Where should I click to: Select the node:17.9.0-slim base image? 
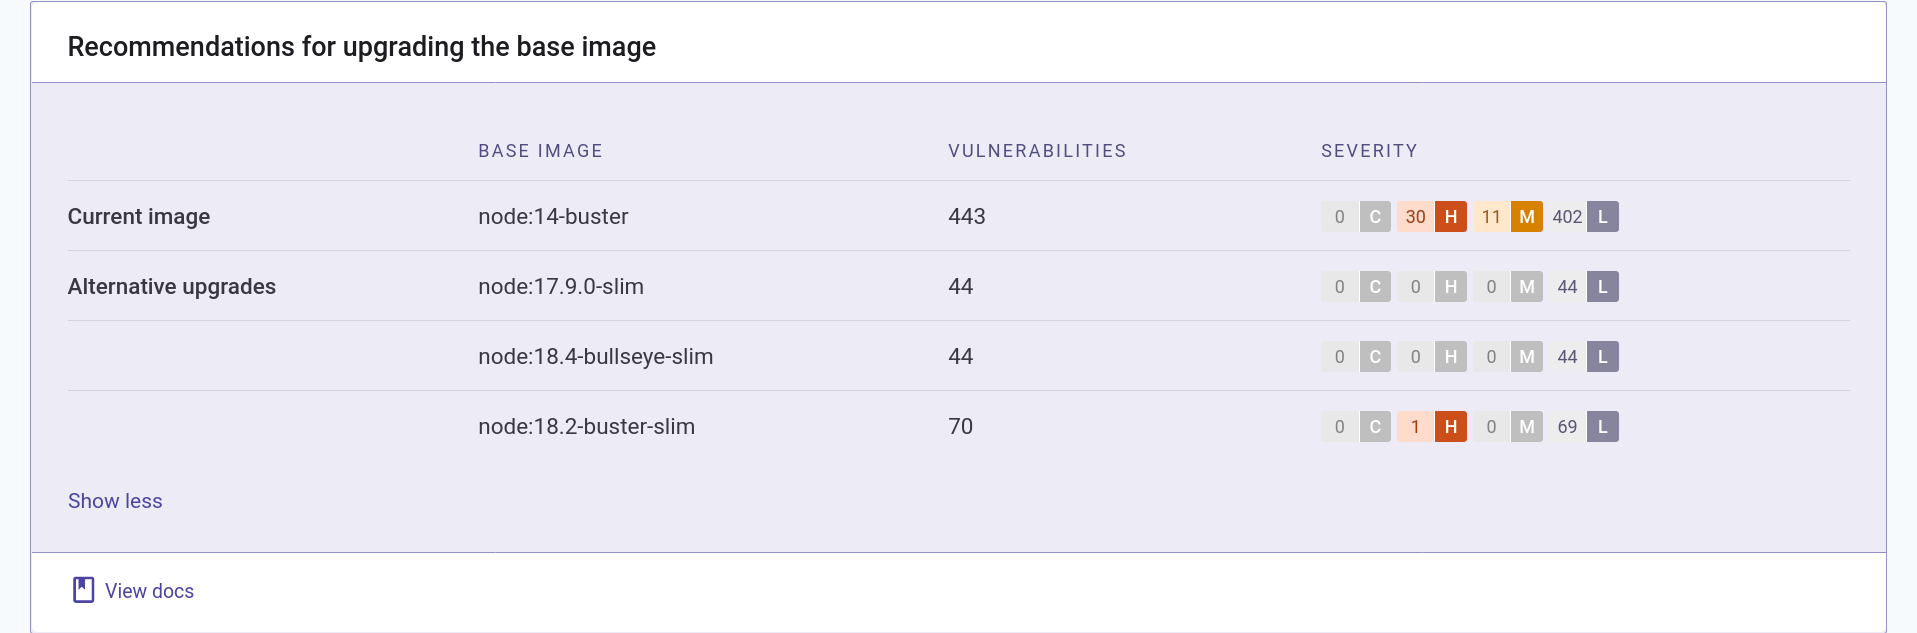561,287
